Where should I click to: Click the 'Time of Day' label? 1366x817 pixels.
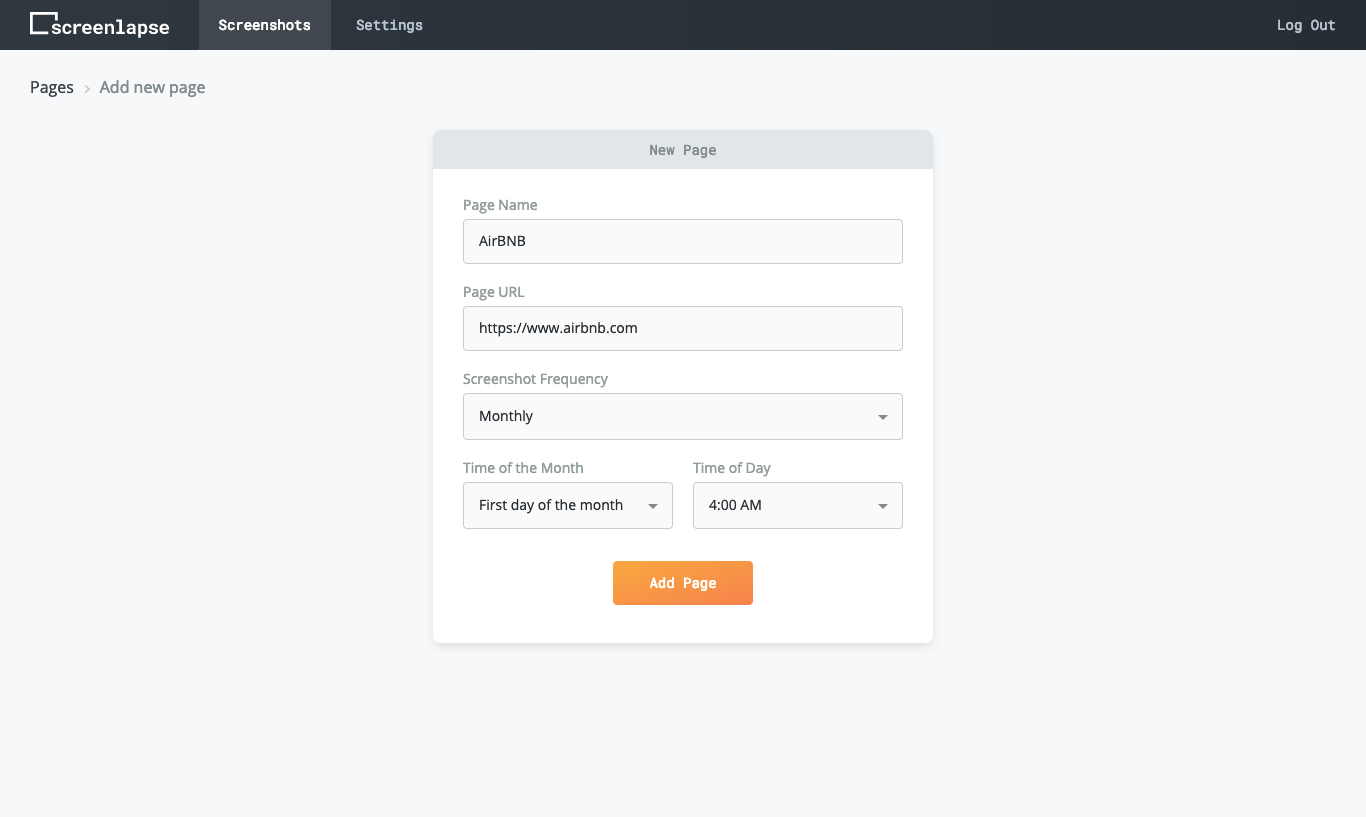(x=732, y=468)
